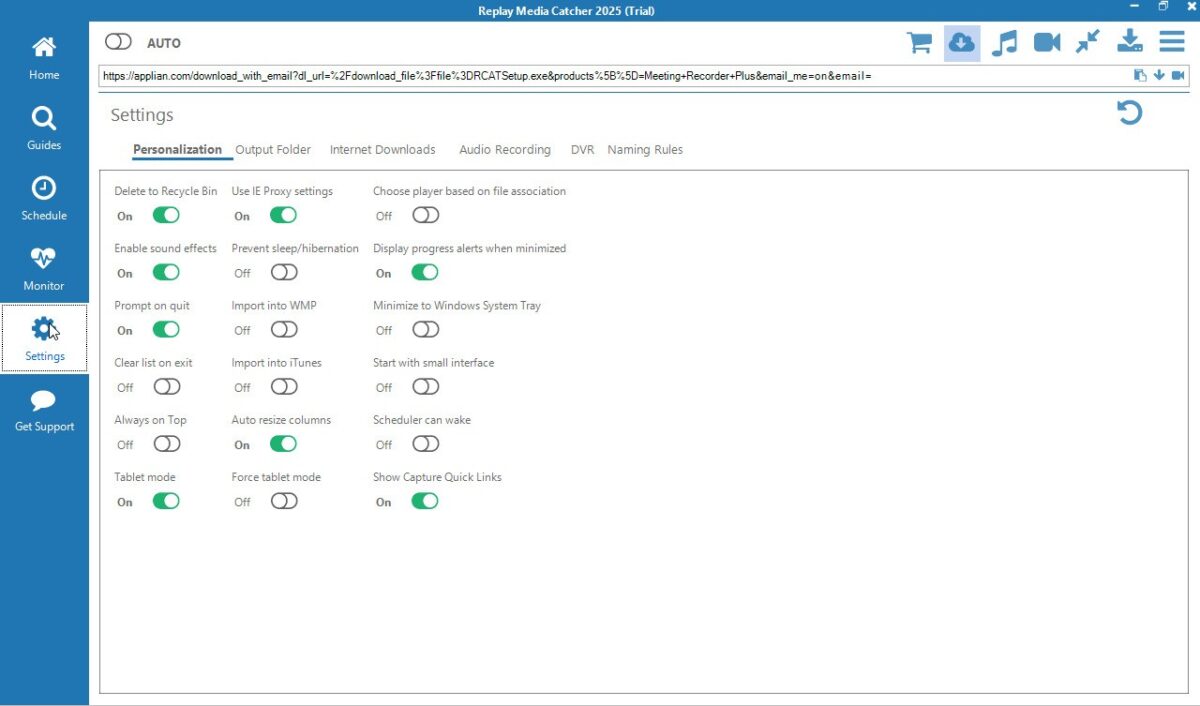Minimize the application window
Viewport: 1200px width, 706px height.
point(1134,6)
